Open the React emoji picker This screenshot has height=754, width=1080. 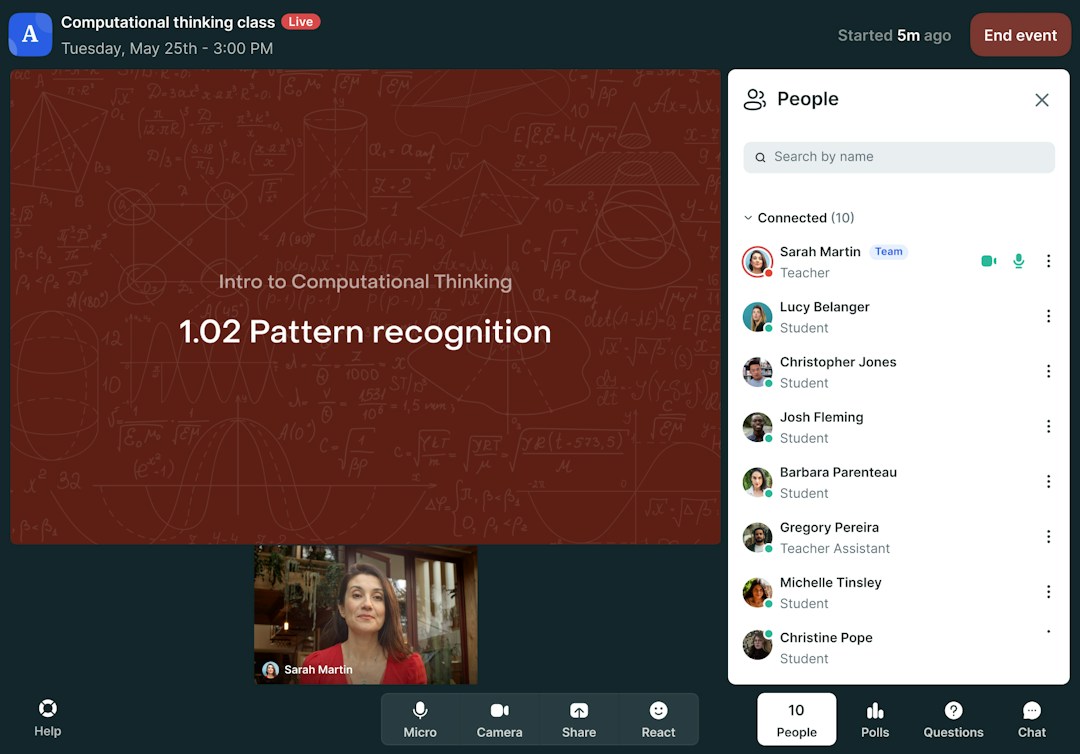pos(658,720)
